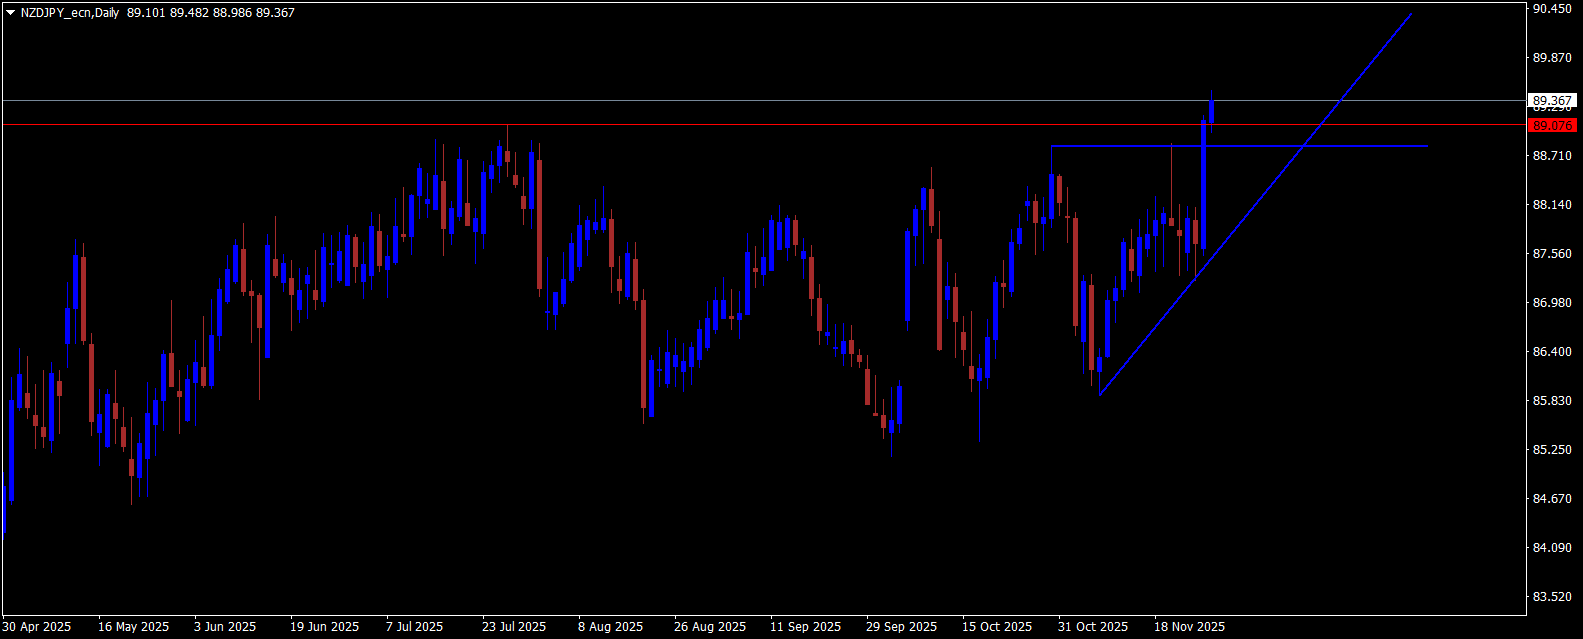Click the 86.400 price scale label
The height and width of the screenshot is (639, 1583).
click(x=1552, y=351)
